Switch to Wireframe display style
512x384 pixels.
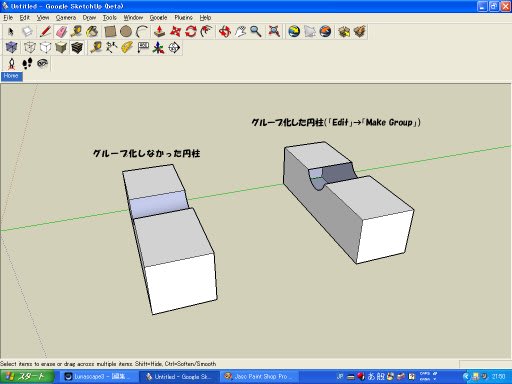(x=29, y=48)
